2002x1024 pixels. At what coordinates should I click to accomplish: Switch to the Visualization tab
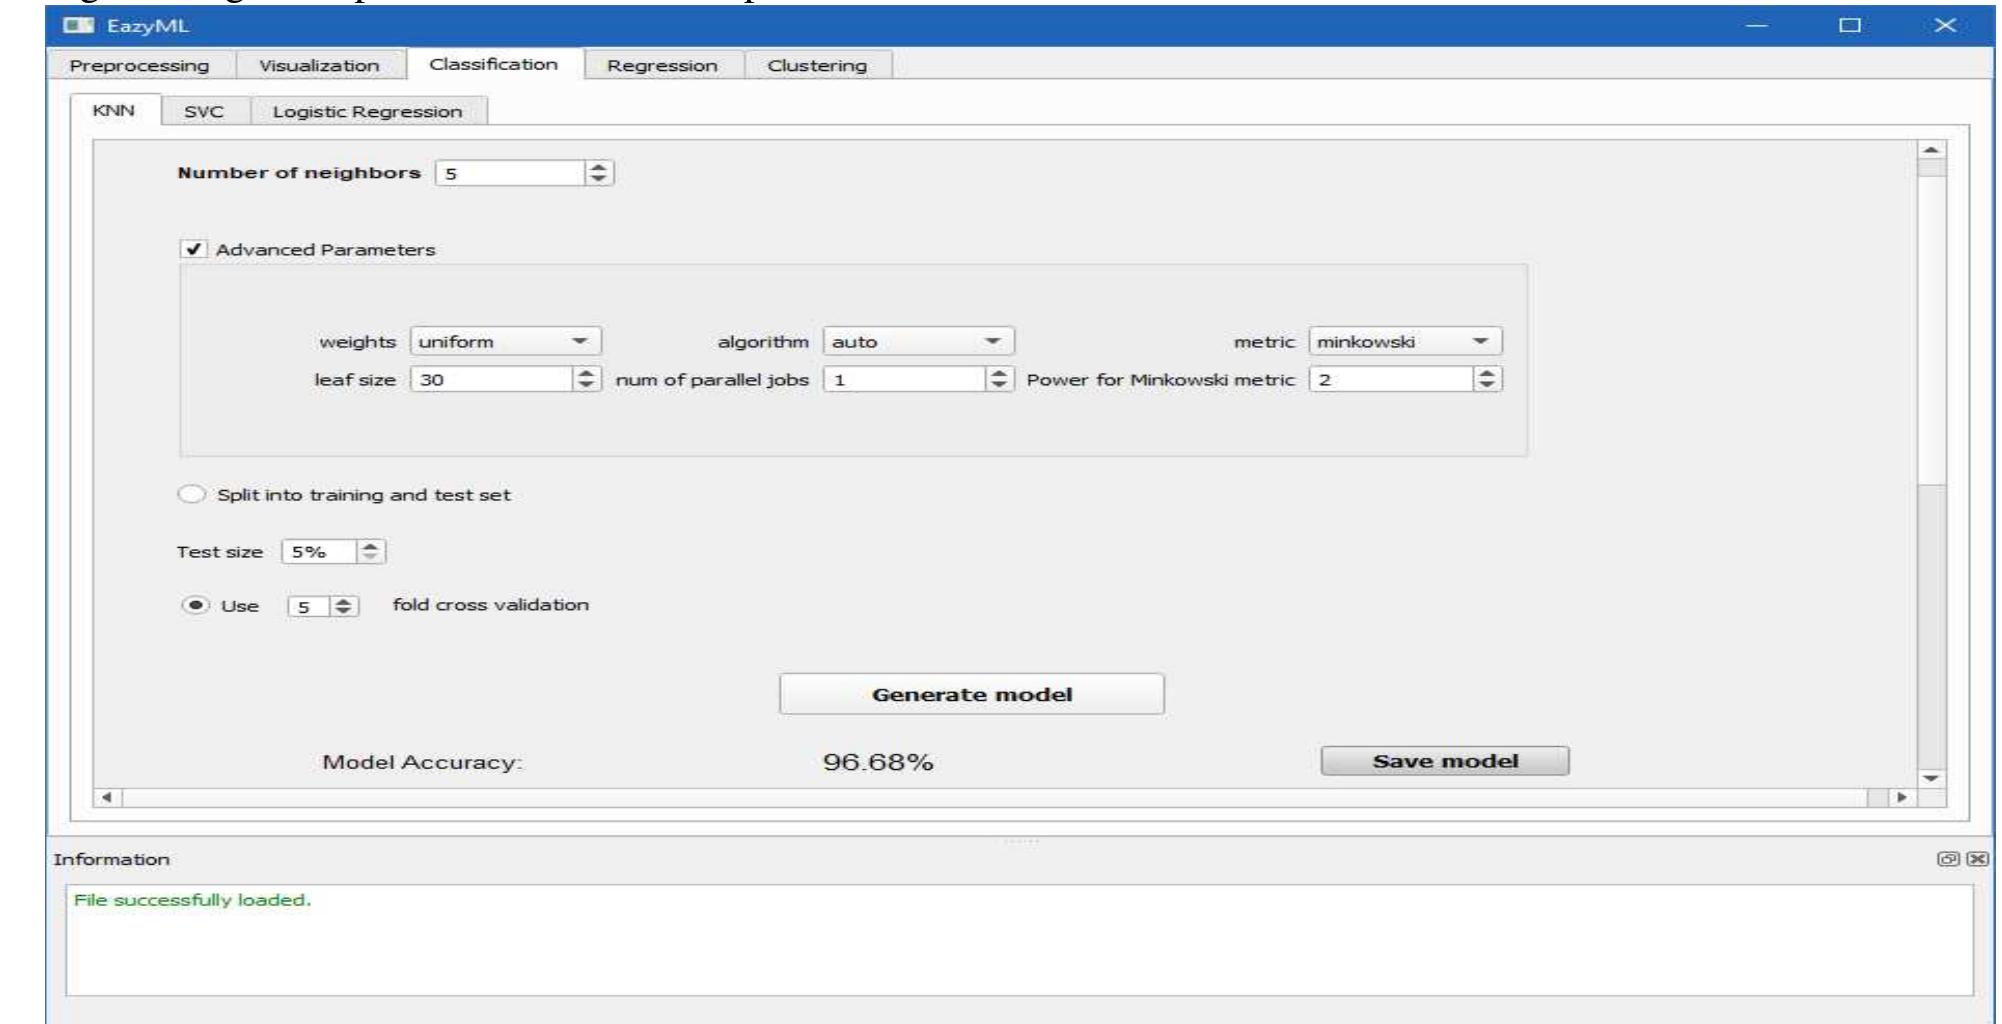coord(319,65)
